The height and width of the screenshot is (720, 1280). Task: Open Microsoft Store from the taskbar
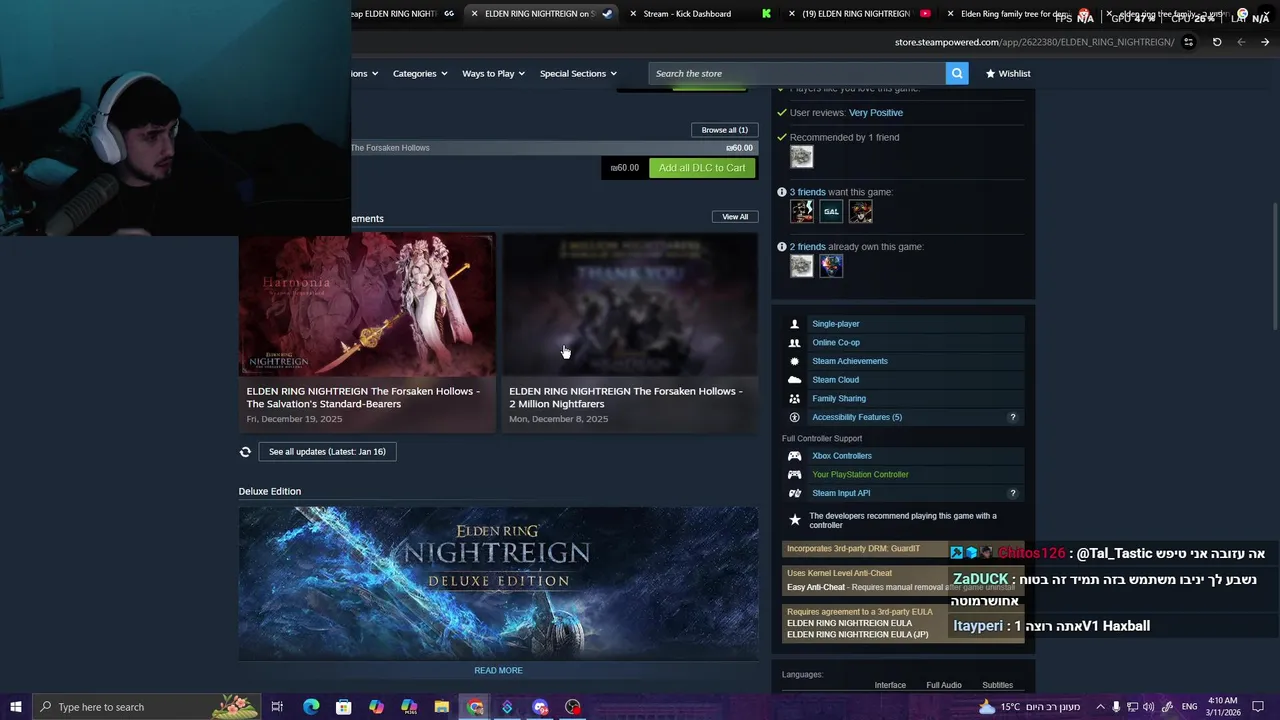pos(343,707)
